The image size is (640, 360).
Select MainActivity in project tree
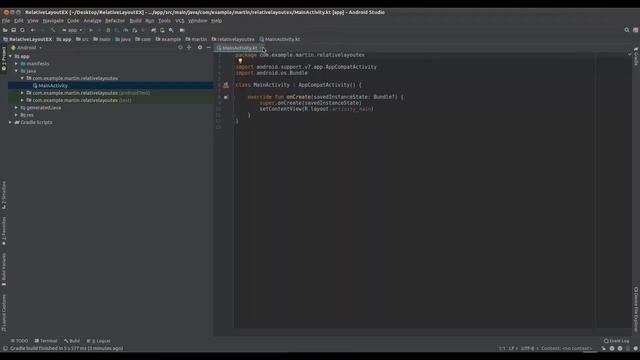[x=53, y=86]
